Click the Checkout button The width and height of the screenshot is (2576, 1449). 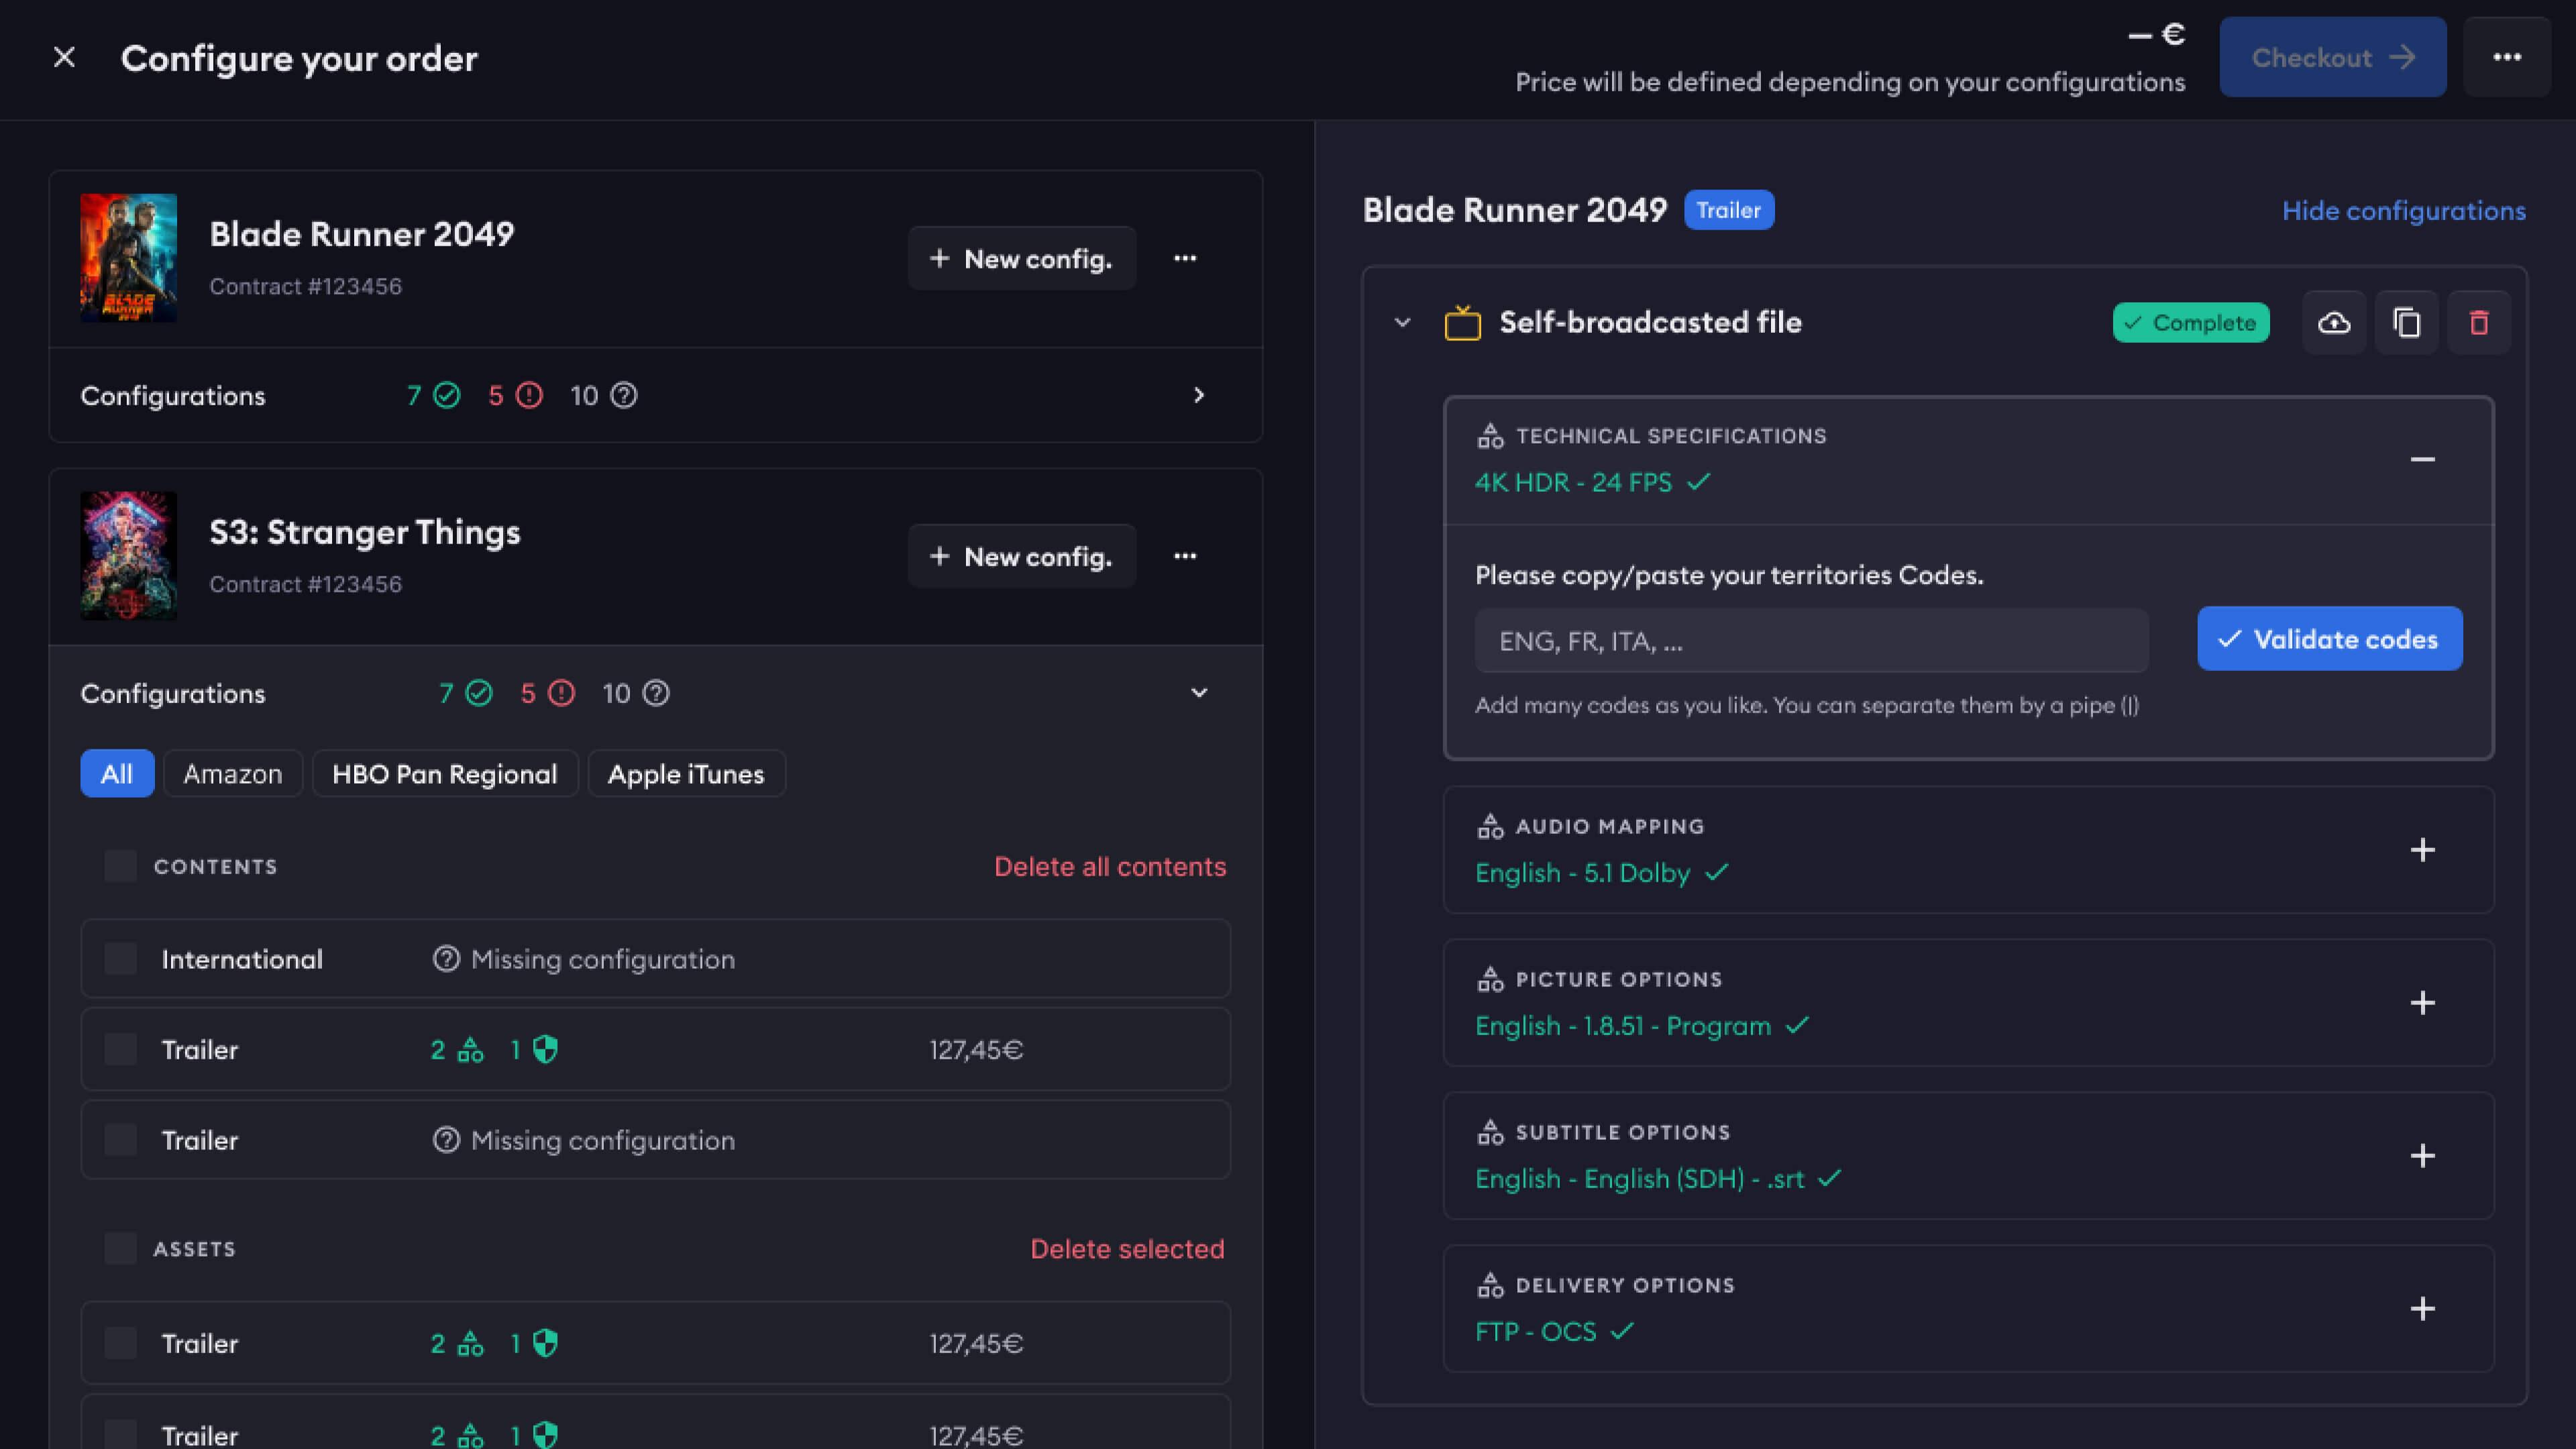point(2333,57)
